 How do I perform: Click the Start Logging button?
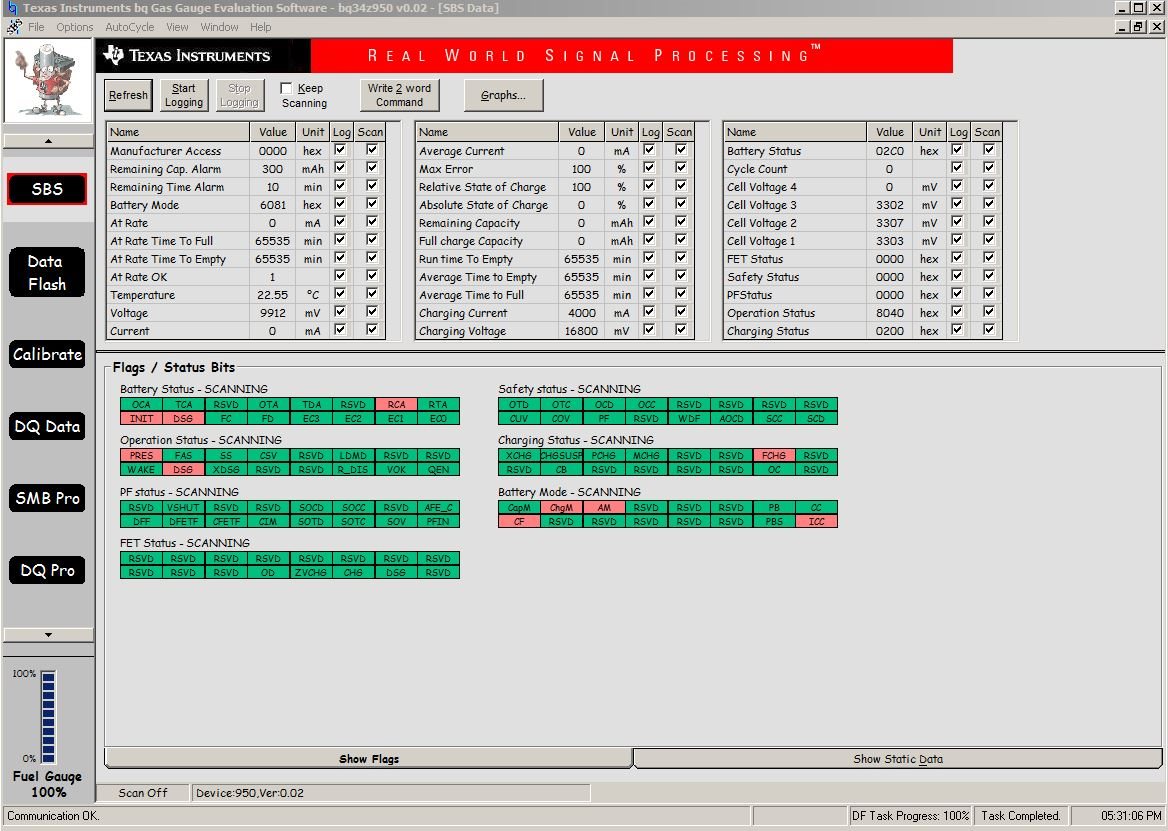184,95
